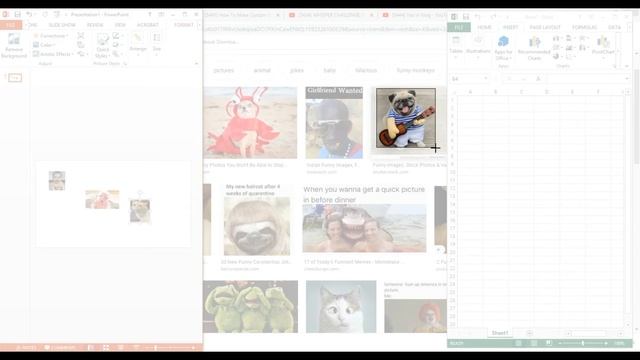Select the Sheet1 tab in Excel
The image size is (640, 360).
(x=500, y=333)
